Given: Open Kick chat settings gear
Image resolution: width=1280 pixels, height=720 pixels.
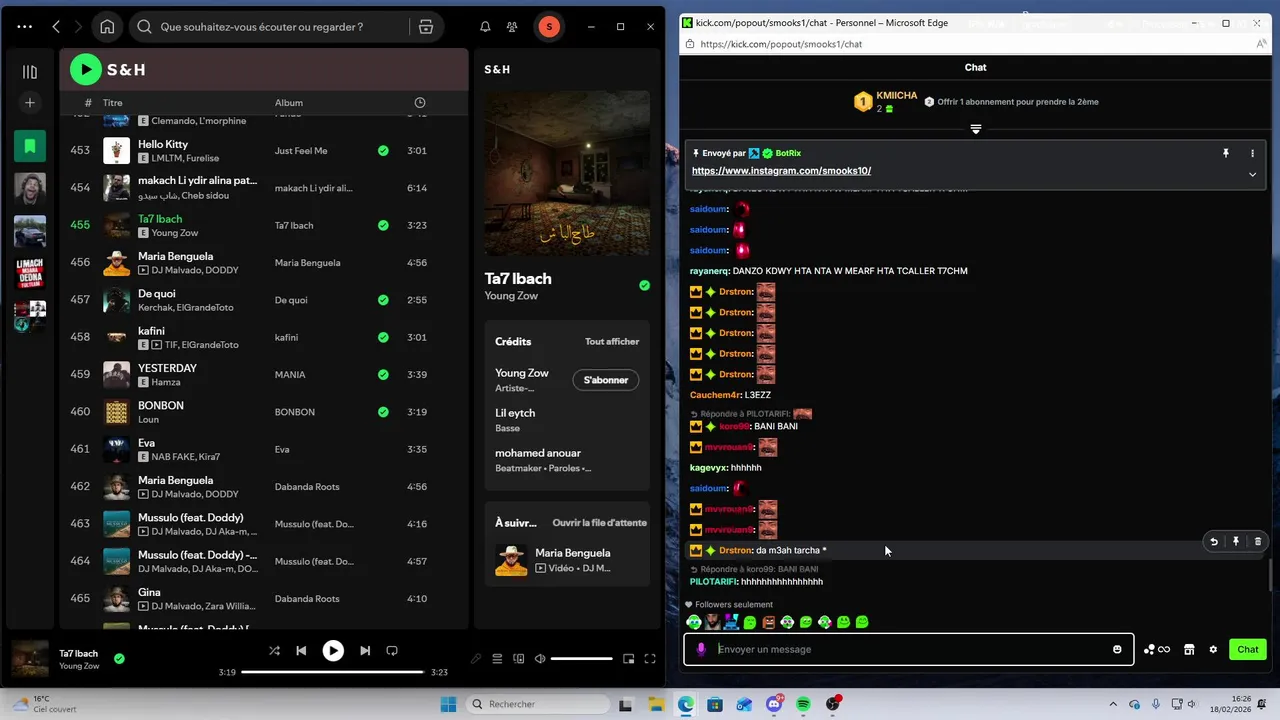Looking at the screenshot, I should coord(1213,650).
